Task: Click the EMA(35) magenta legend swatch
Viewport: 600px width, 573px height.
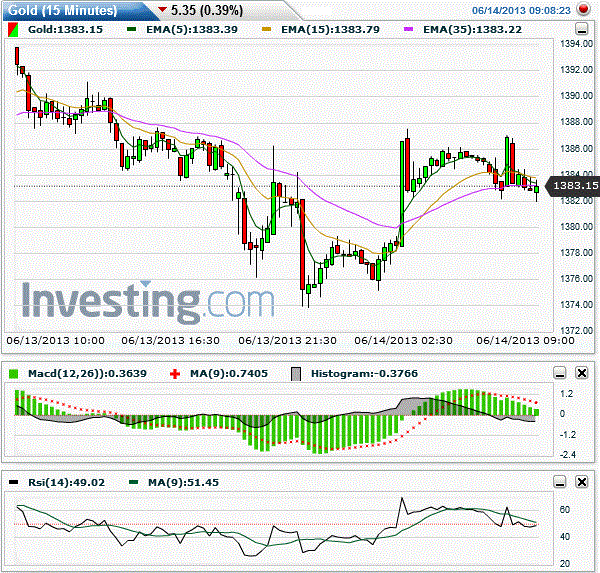Action: (x=409, y=29)
